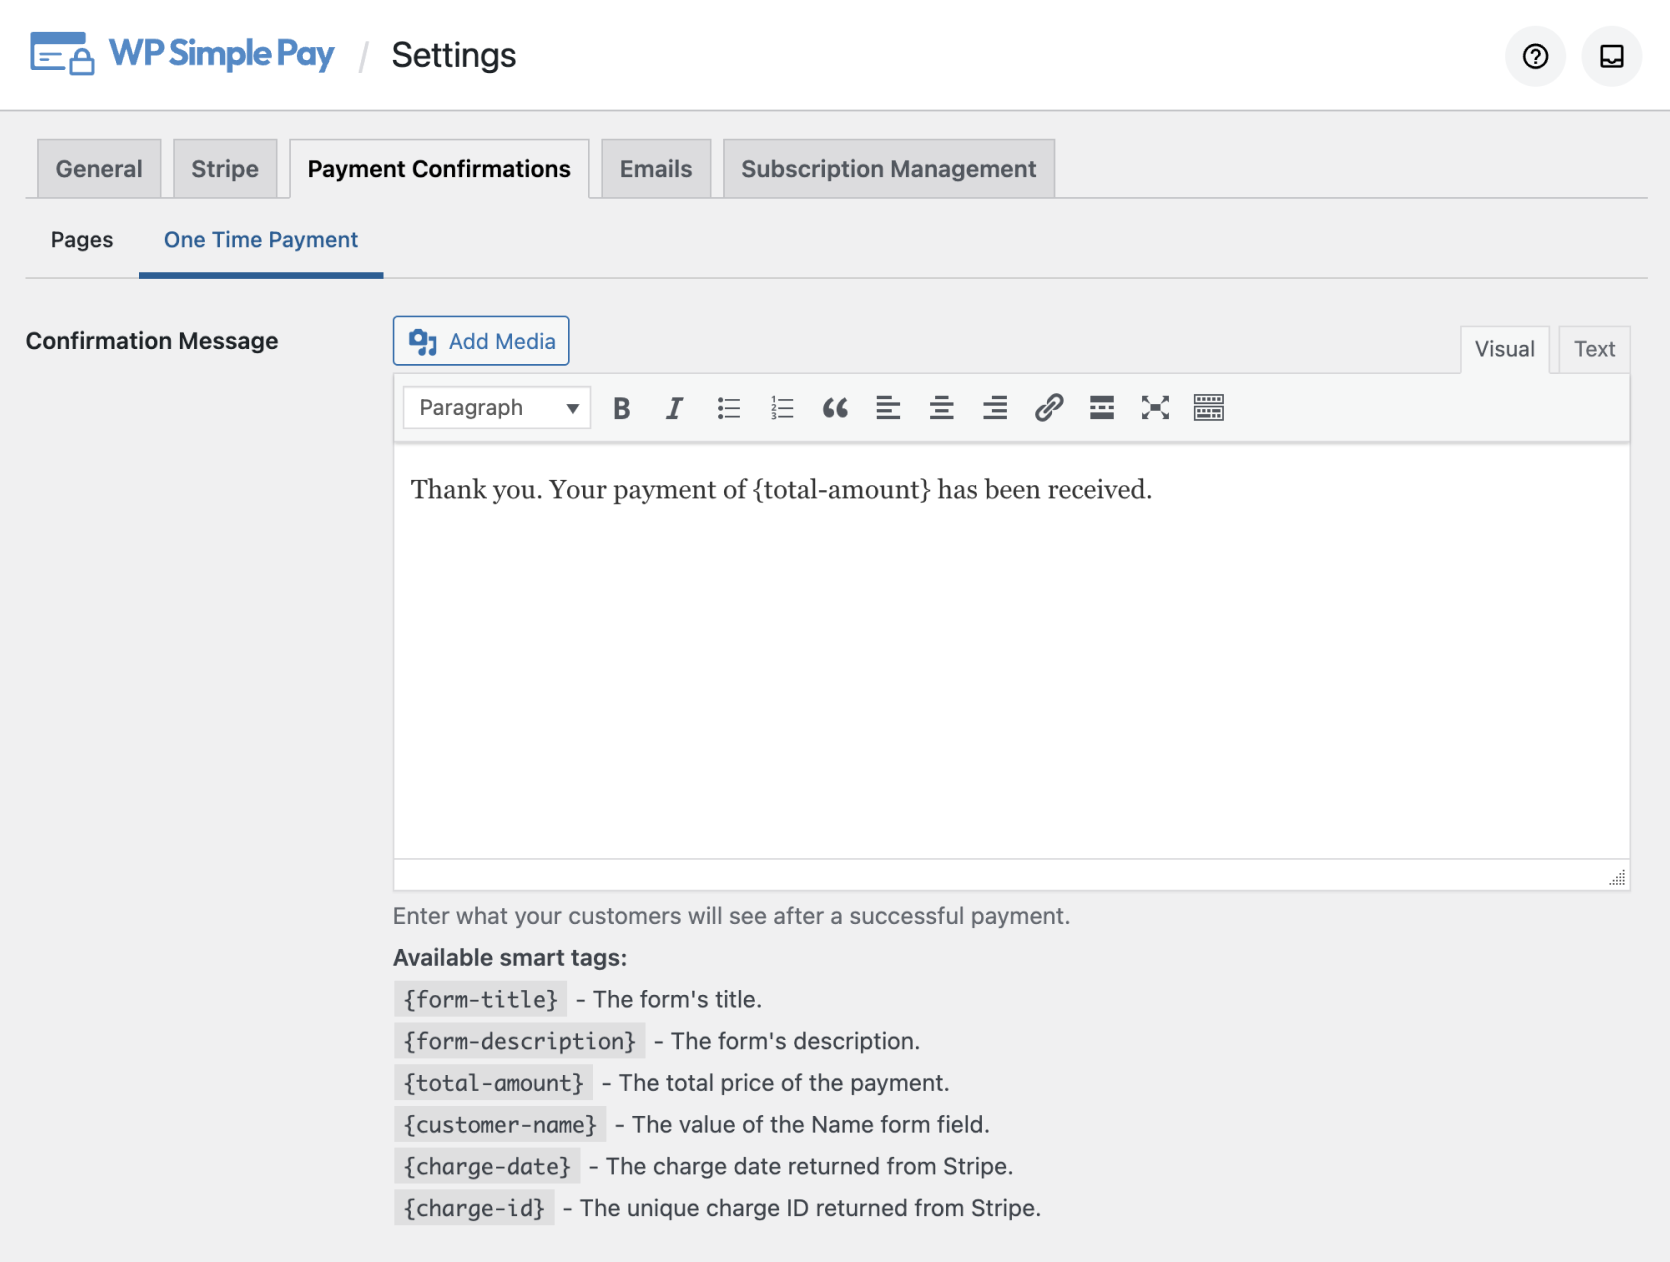Toggle bold formatting in editor toolbar

pyautogui.click(x=622, y=408)
